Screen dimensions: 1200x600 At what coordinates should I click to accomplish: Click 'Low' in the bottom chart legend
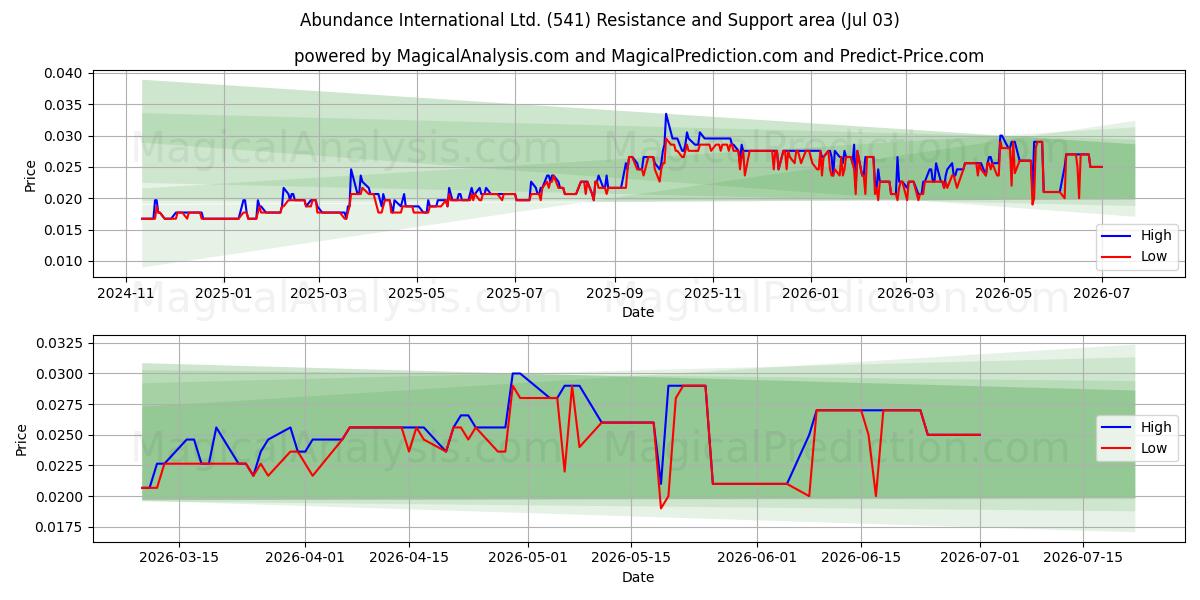[1155, 448]
